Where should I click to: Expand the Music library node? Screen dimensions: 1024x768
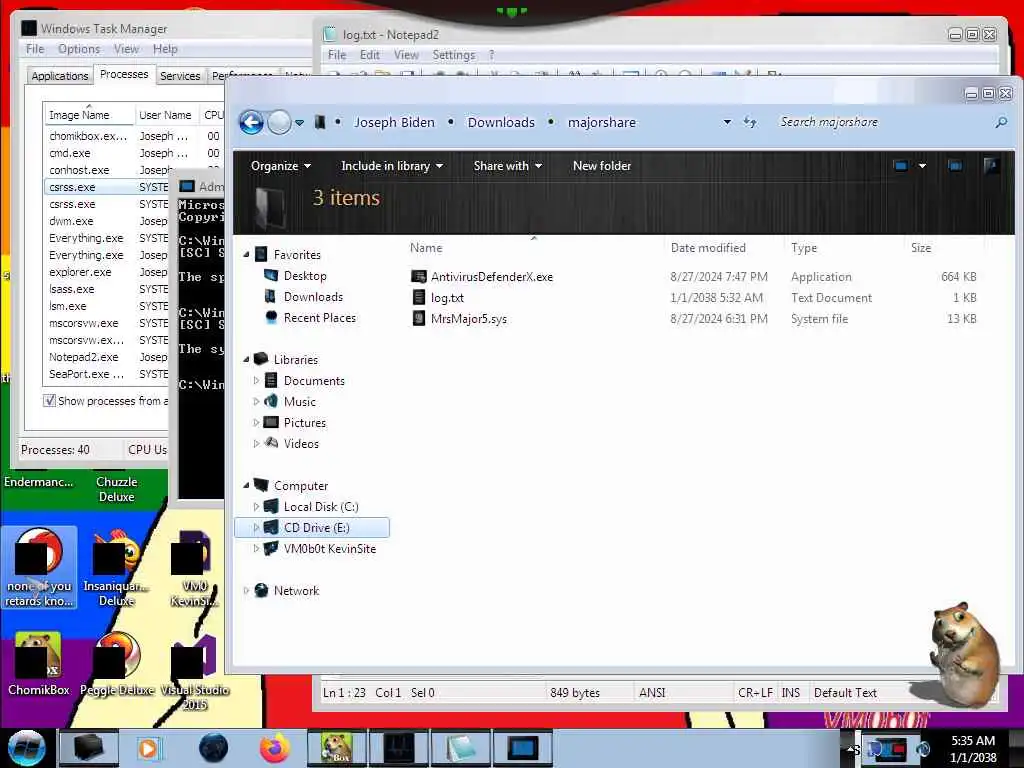[x=256, y=401]
